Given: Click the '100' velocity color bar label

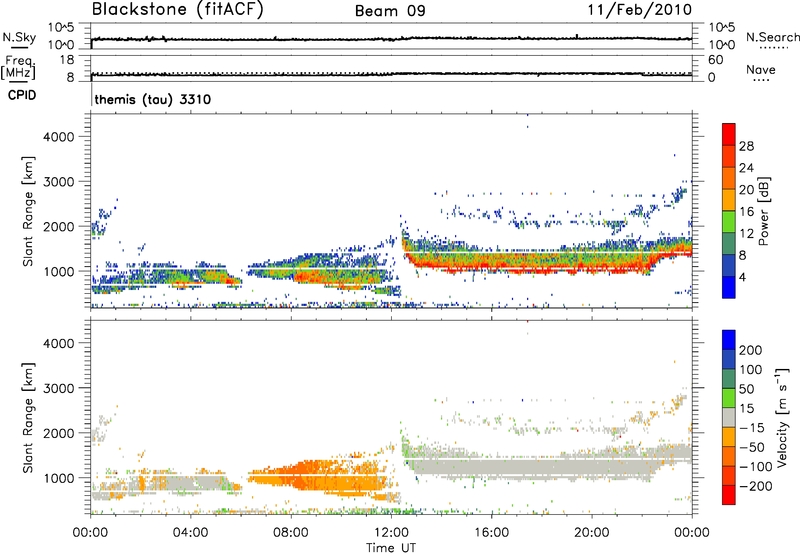Looking at the screenshot, I should click(x=751, y=370).
